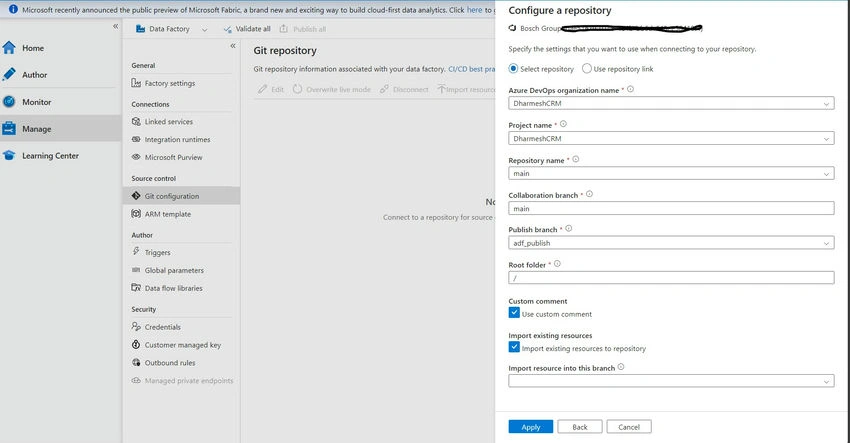Open the 'CI/CD best practices' link
Image resolution: width=850 pixels, height=443 pixels.
472,69
